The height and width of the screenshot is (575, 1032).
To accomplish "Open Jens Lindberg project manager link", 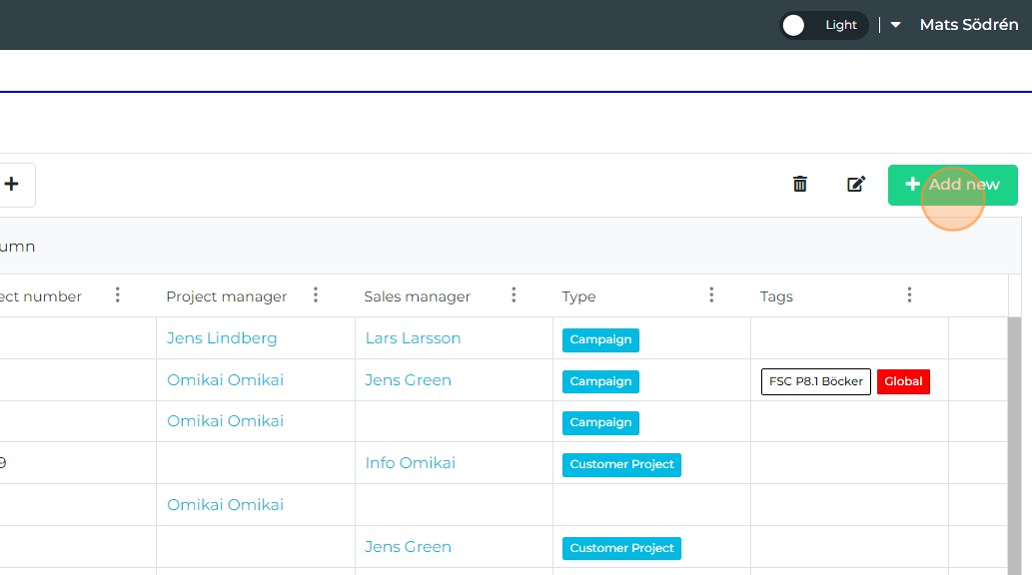I will [222, 338].
